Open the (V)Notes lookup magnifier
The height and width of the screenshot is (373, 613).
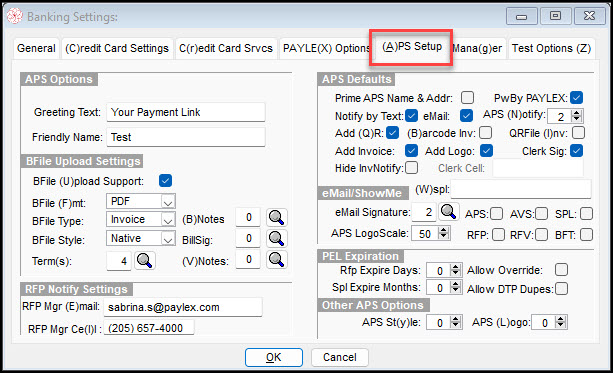coord(277,259)
